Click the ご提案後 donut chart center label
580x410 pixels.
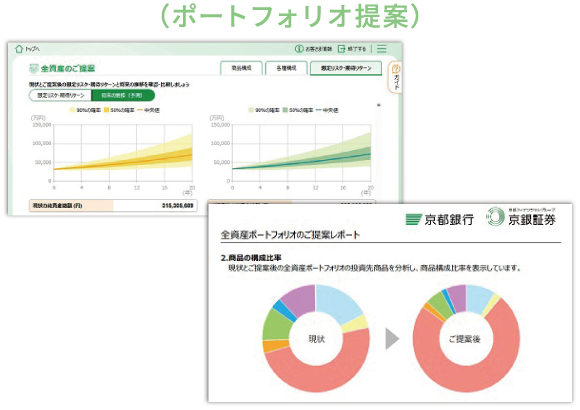465,339
